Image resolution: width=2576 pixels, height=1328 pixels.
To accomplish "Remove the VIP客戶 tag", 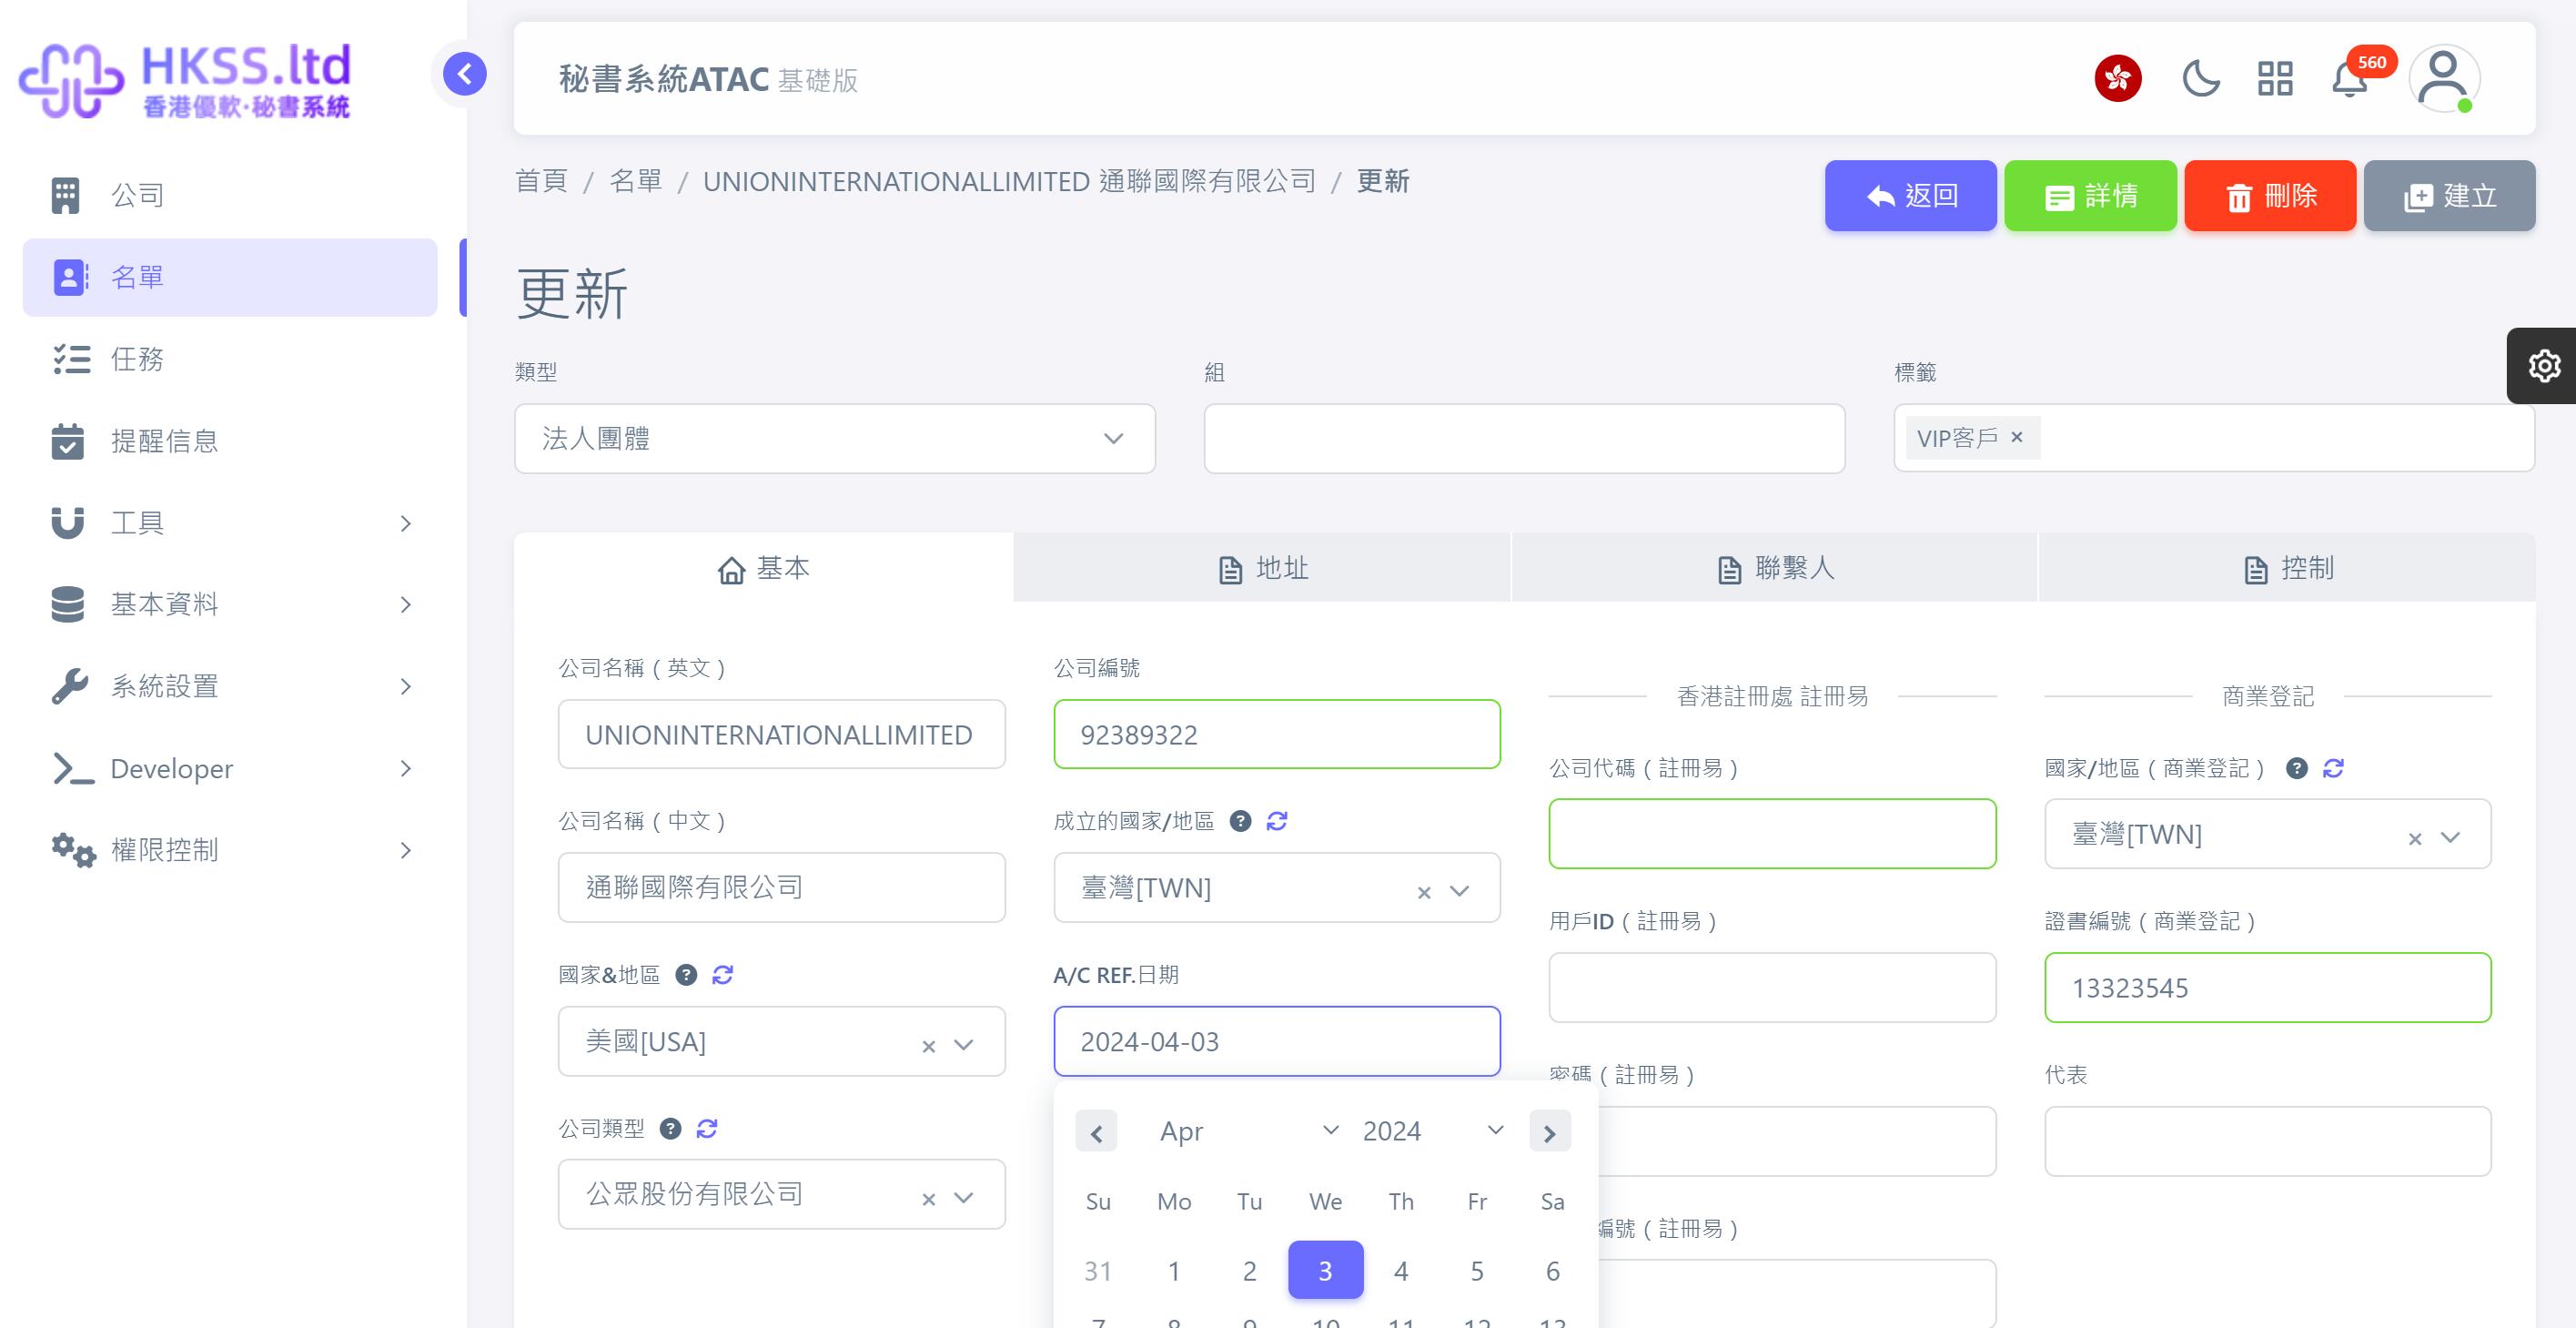I will (x=2017, y=437).
